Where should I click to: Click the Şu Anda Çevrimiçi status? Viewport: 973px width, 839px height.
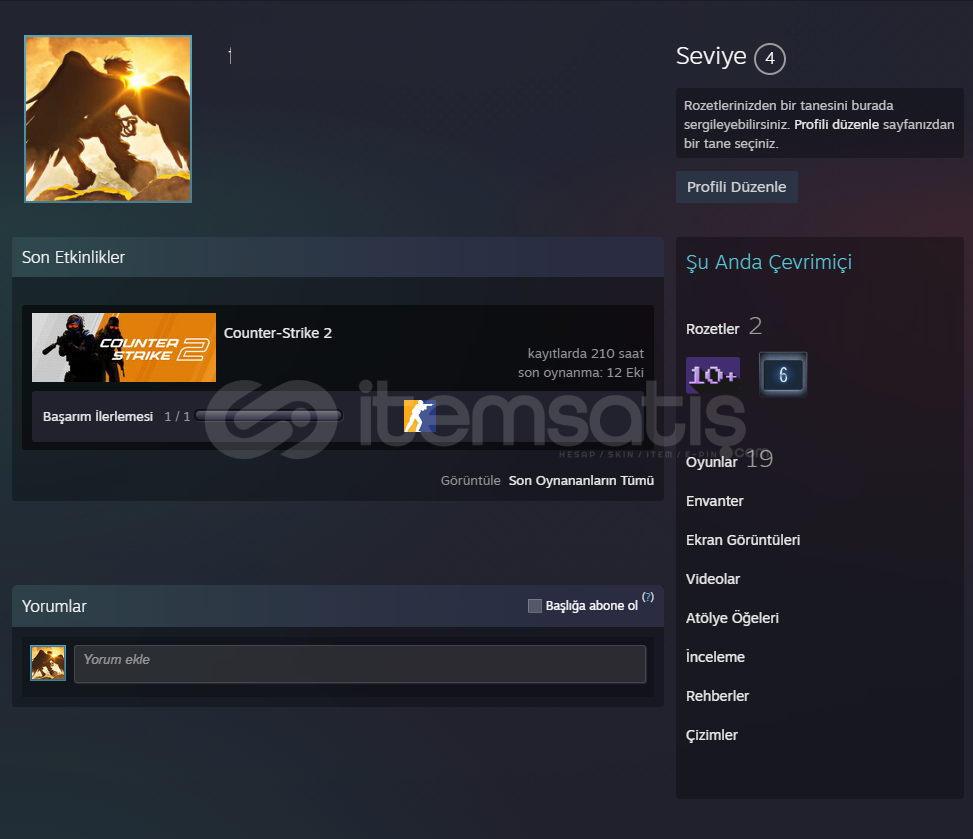click(x=769, y=262)
